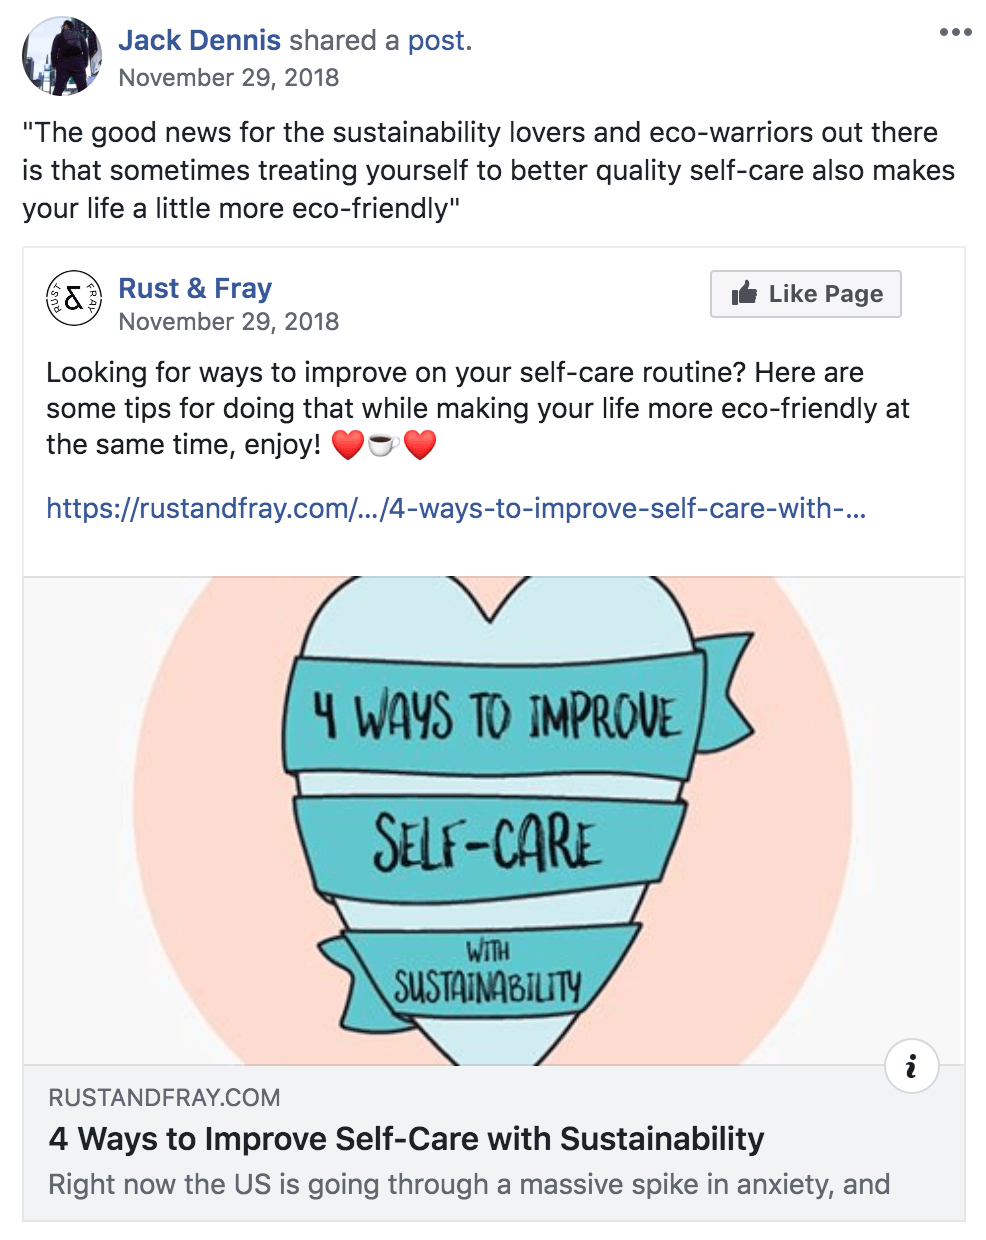Click the coffee cup emoji
The image size is (986, 1240).
tap(383, 445)
